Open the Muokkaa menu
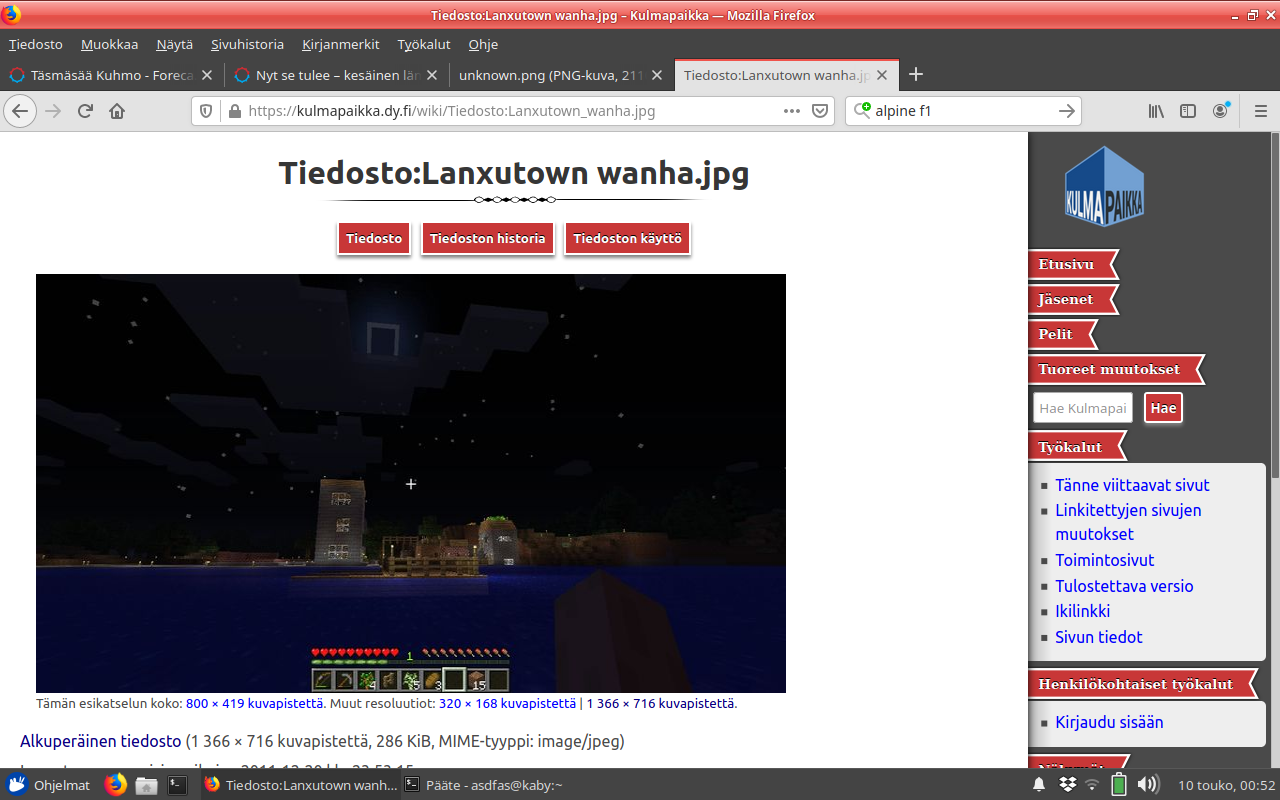 click(x=110, y=44)
